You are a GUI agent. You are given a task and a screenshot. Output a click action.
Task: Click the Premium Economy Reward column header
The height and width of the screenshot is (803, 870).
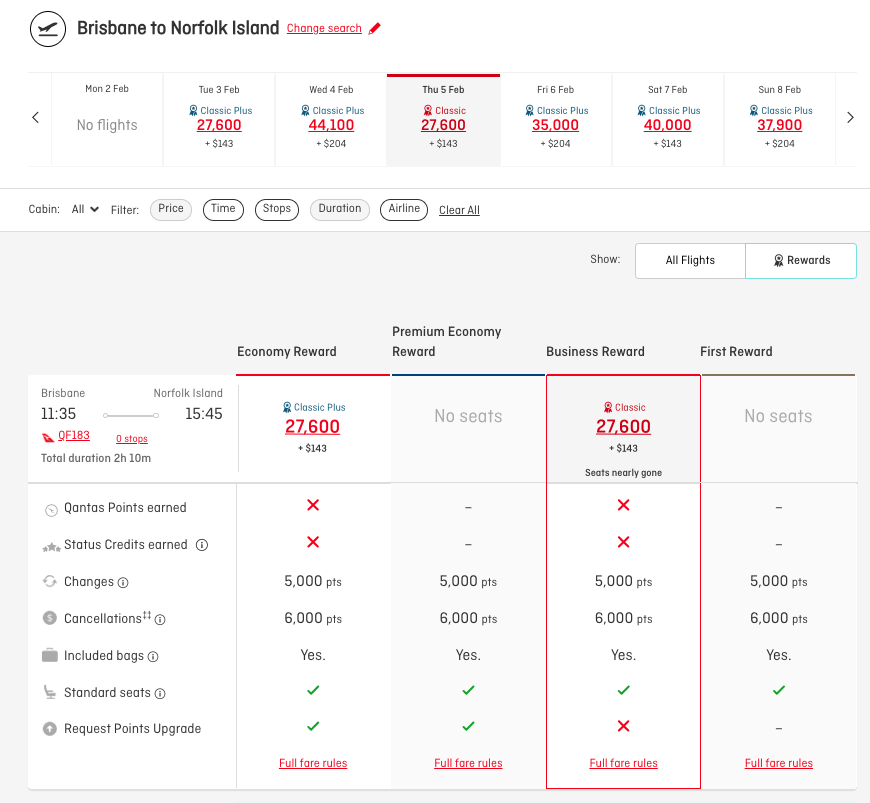click(x=447, y=341)
